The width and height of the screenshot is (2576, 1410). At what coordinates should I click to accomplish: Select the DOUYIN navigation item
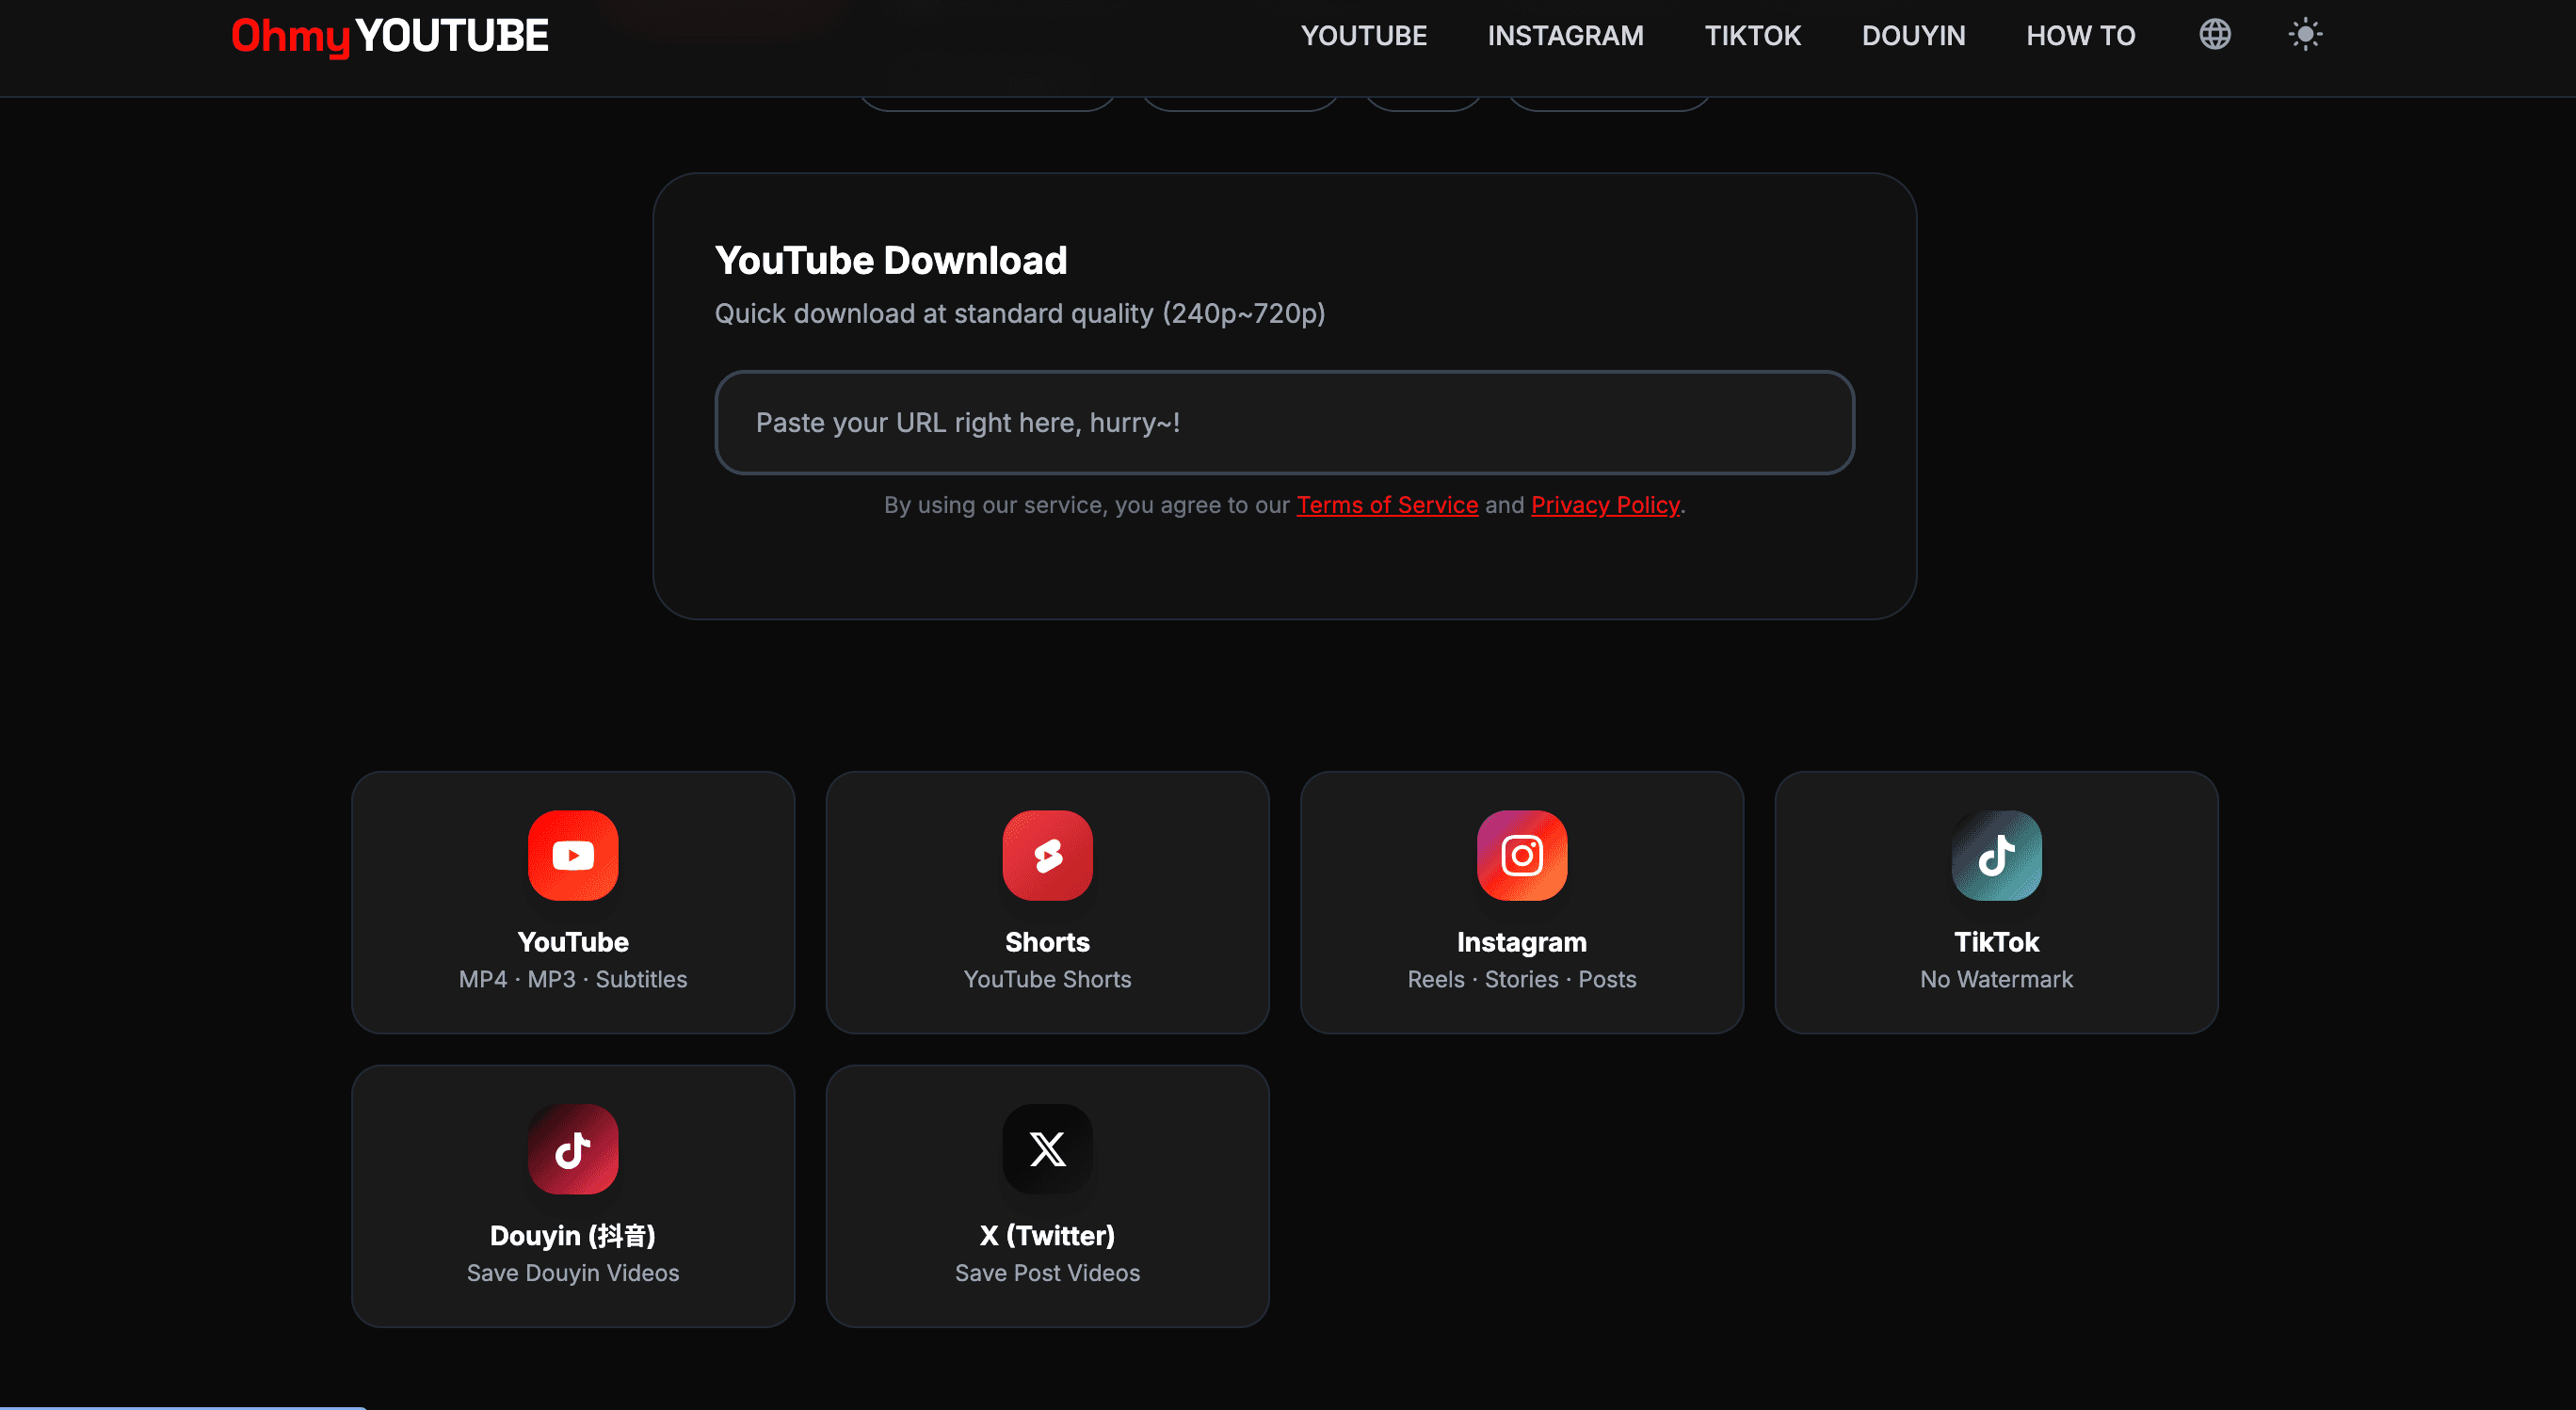coord(1913,36)
